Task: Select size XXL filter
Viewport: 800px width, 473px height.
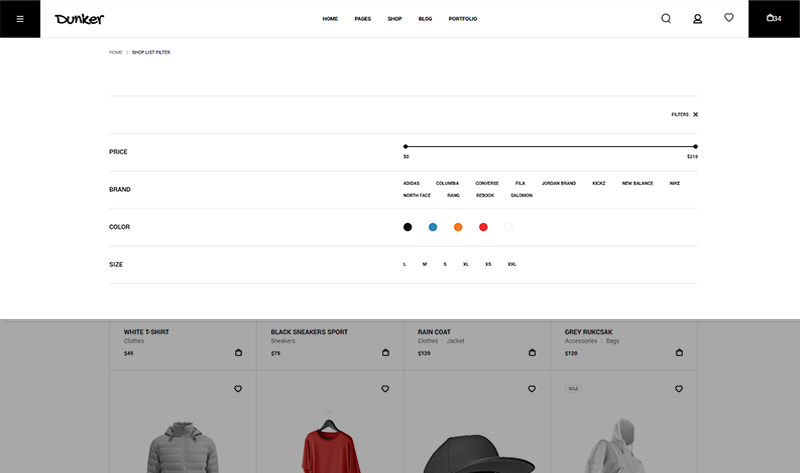Action: (512, 264)
